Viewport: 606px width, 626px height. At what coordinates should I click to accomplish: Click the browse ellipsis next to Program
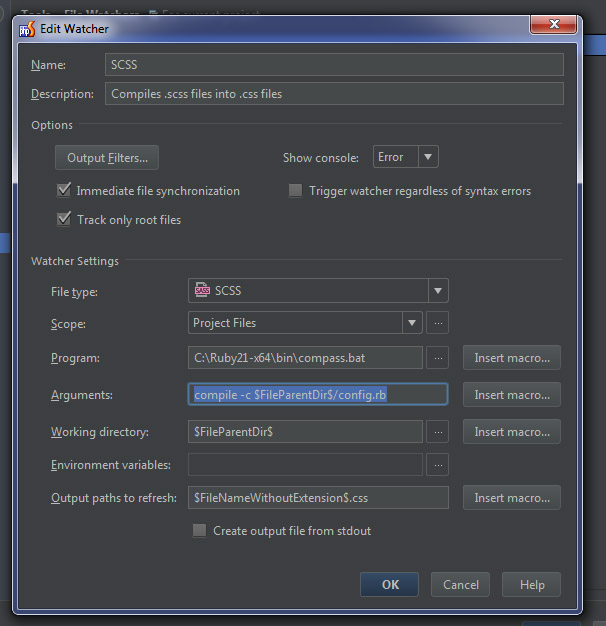point(438,358)
